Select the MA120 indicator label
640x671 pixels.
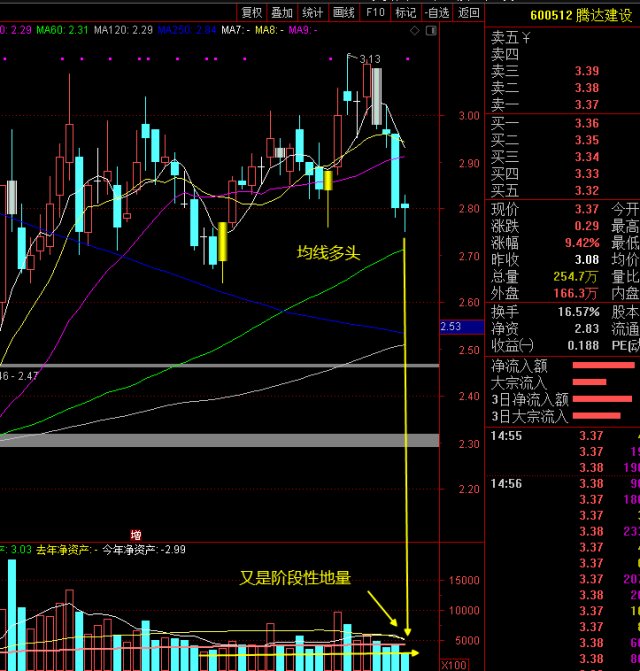click(123, 31)
